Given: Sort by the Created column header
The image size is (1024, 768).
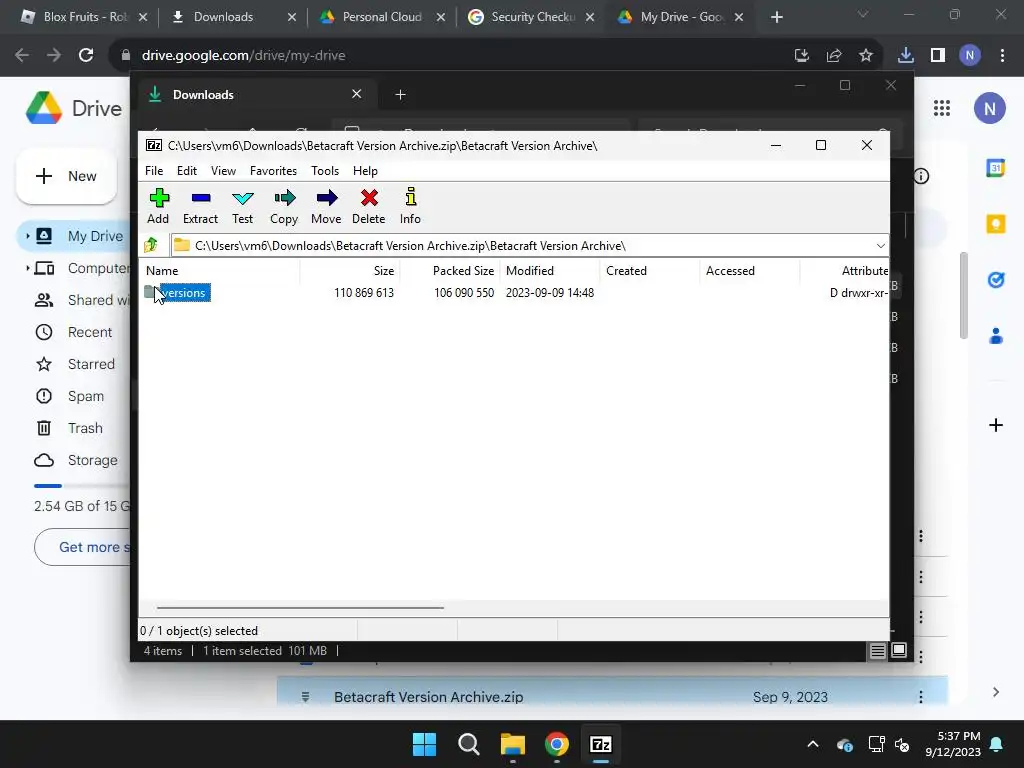Looking at the screenshot, I should (x=650, y=270).
